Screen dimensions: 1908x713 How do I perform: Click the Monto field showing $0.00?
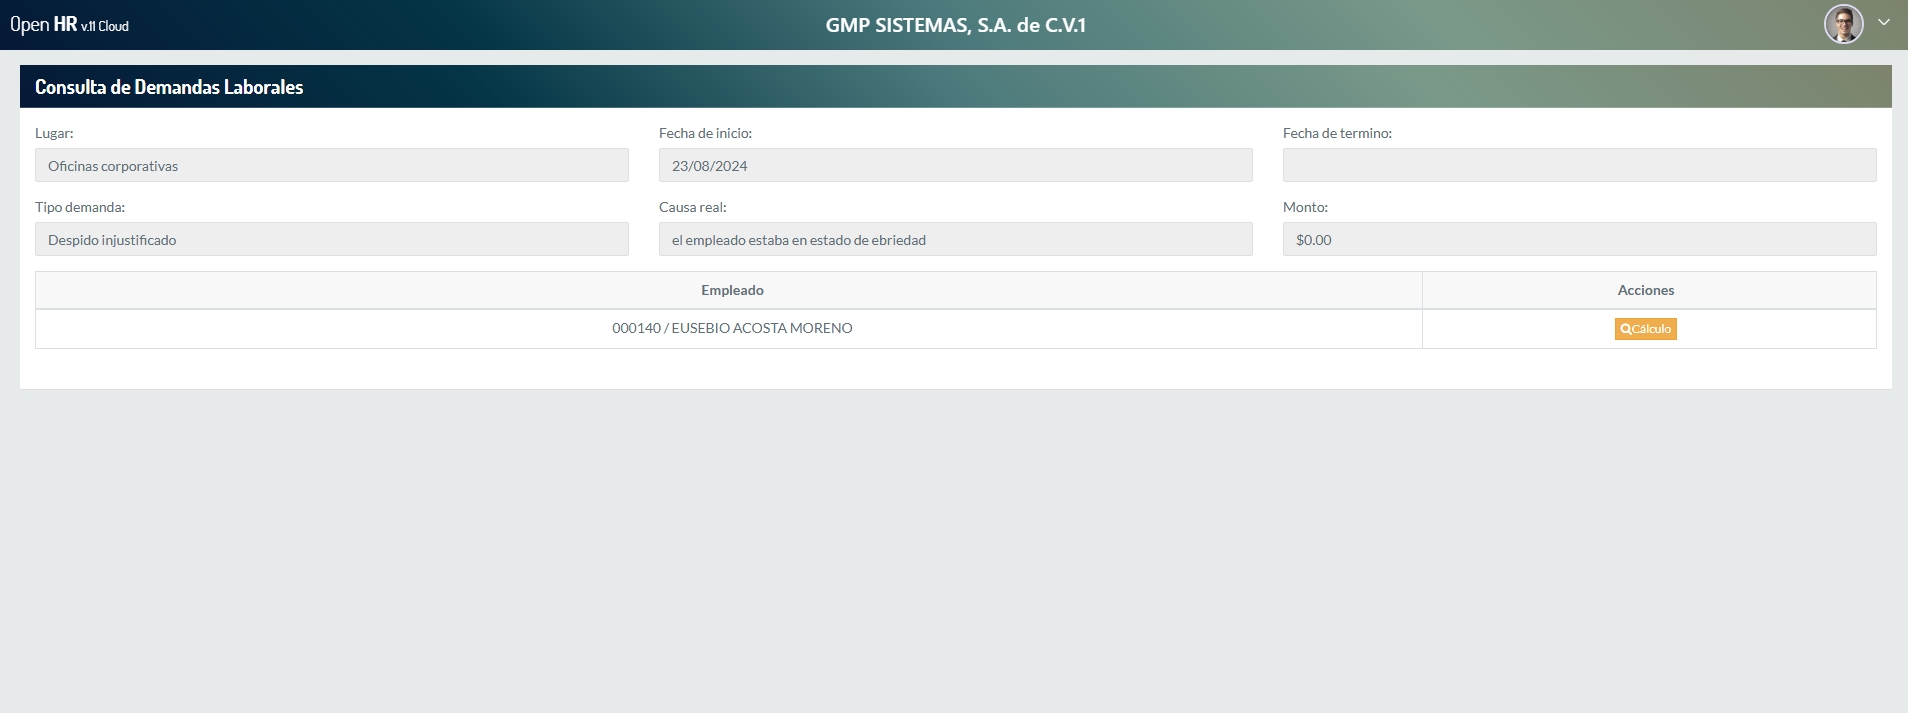[x=1579, y=240]
